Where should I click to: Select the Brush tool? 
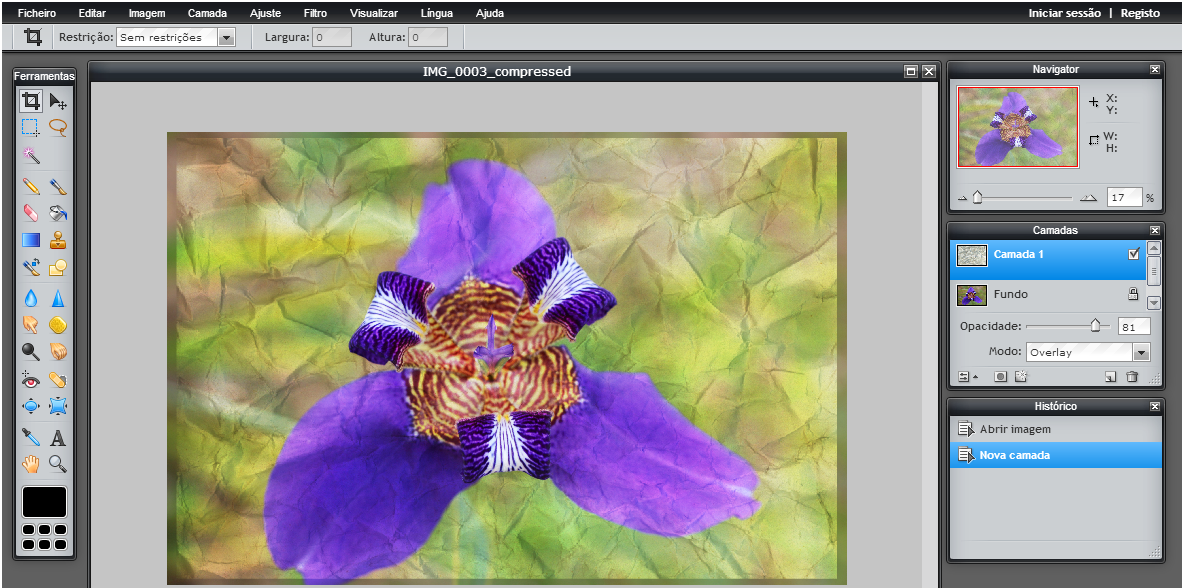[58, 186]
